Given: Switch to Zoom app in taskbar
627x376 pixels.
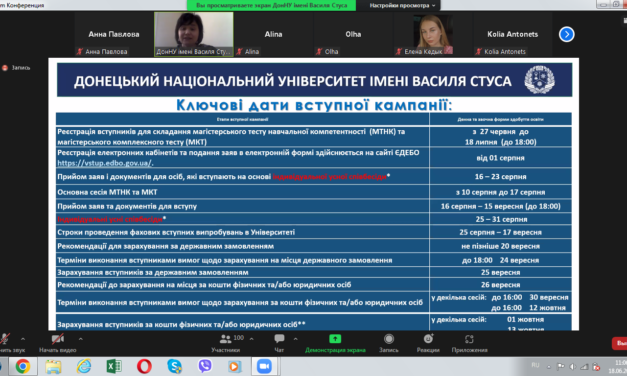Looking at the screenshot, I should pyautogui.click(x=264, y=366).
